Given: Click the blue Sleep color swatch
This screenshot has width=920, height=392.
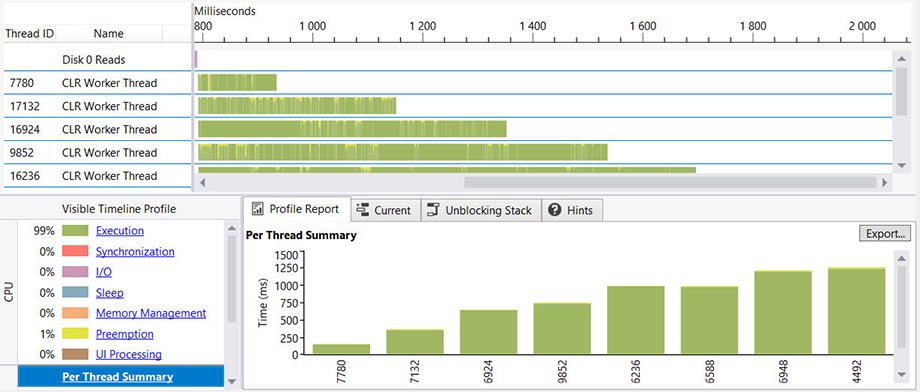Looking at the screenshot, I should [x=75, y=293].
